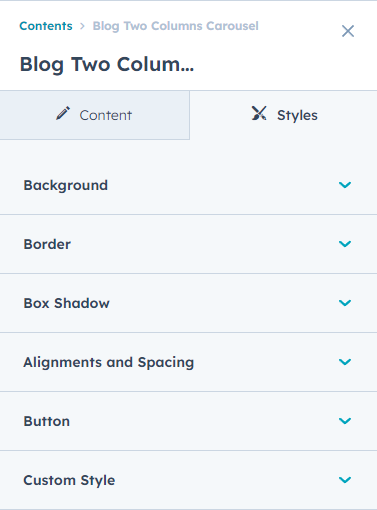
Task: Select the Styles tab label
Action: pyautogui.click(x=297, y=115)
